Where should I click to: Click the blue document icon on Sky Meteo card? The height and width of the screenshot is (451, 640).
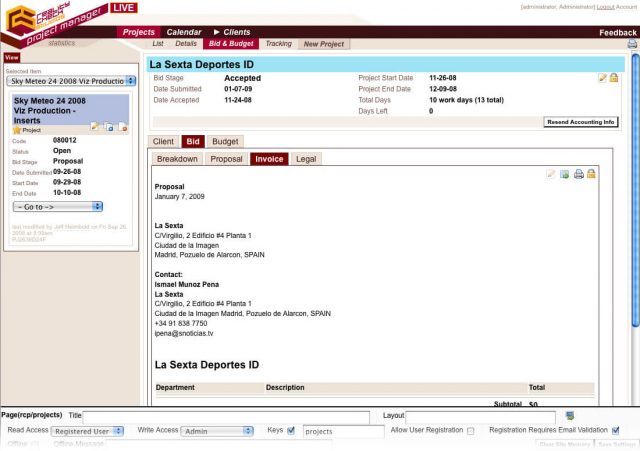[109, 127]
